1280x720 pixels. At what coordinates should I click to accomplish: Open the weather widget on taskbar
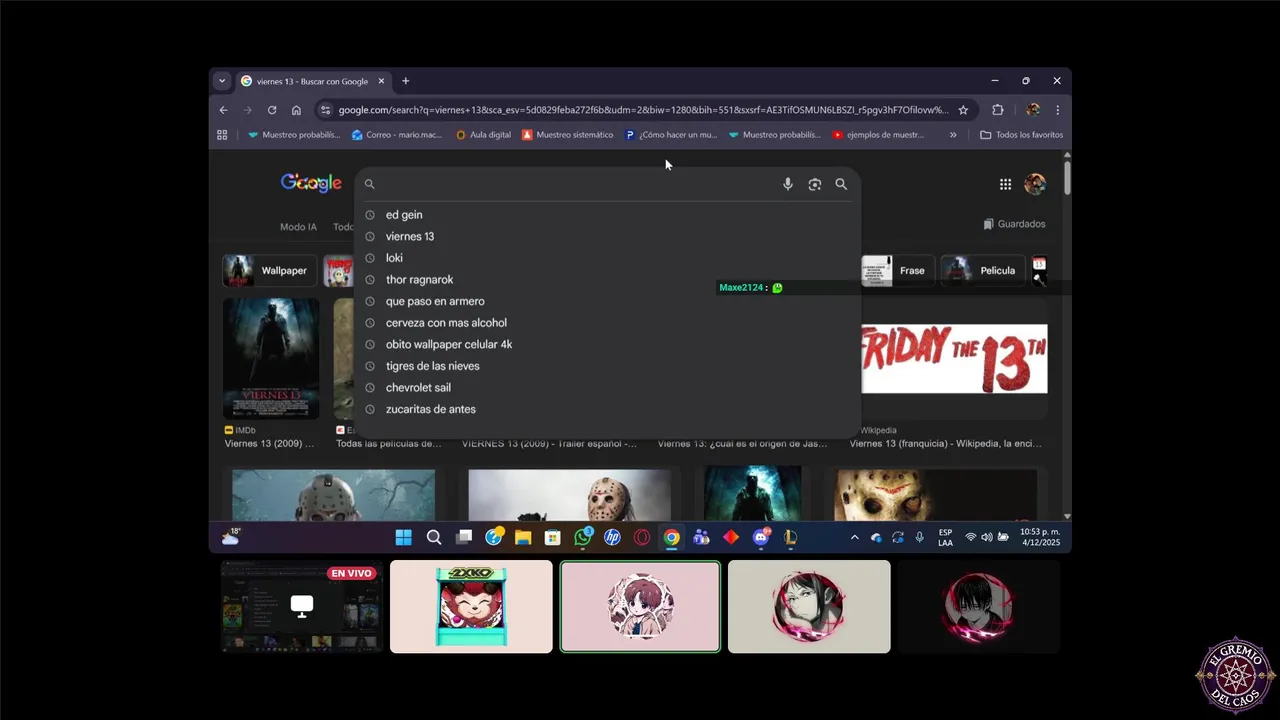[231, 537]
